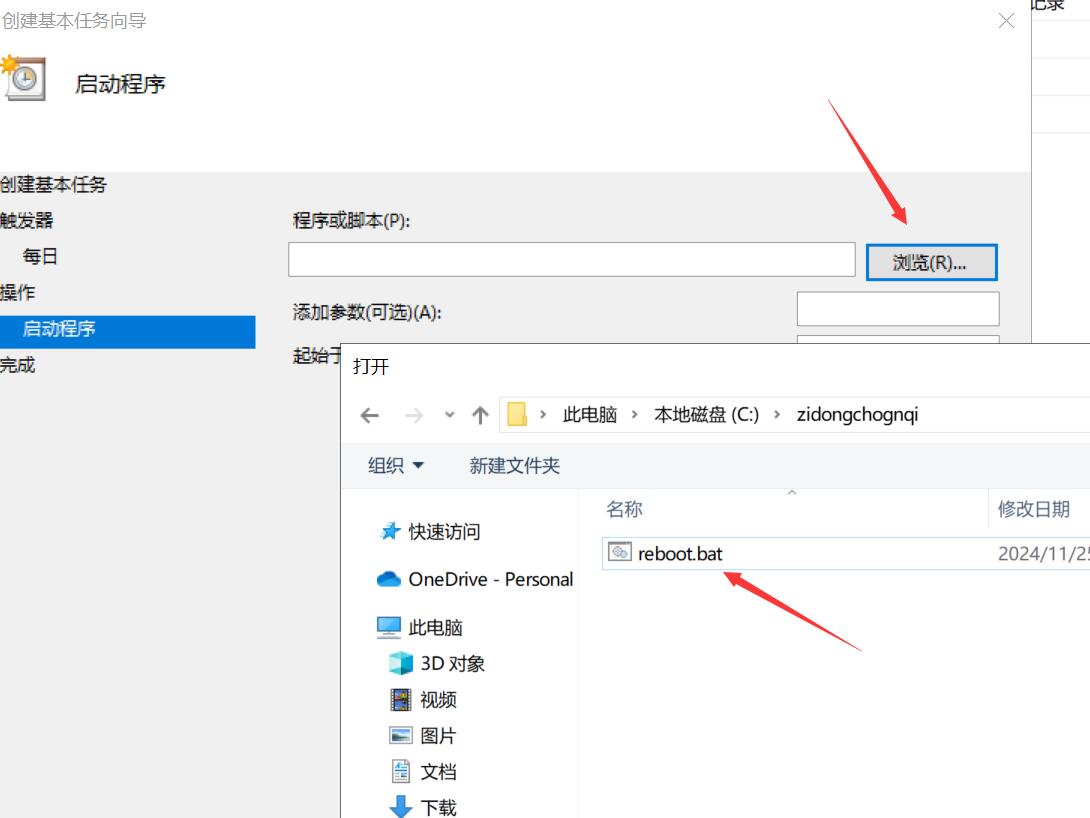Select the 触发器 wizard step
The image size is (1090, 818).
[26, 221]
